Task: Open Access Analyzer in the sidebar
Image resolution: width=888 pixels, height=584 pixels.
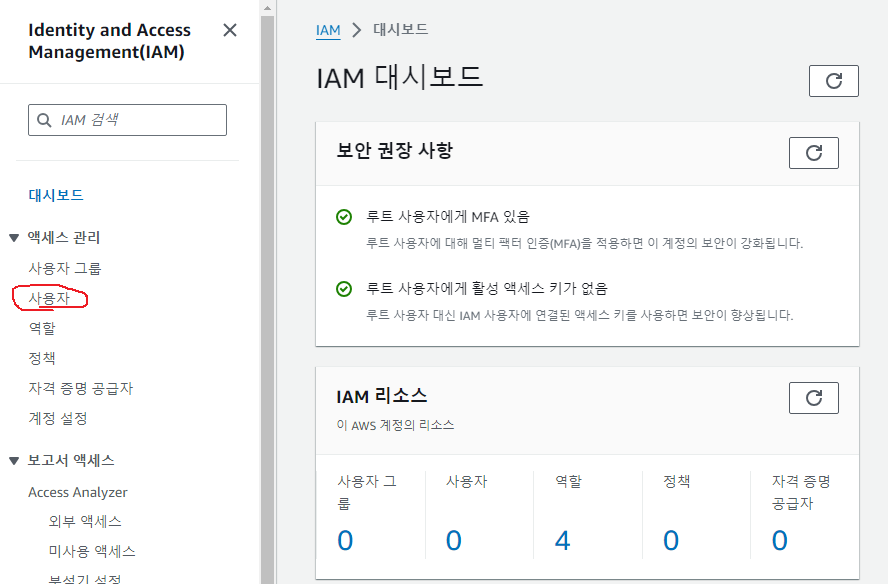Action: click(x=78, y=492)
